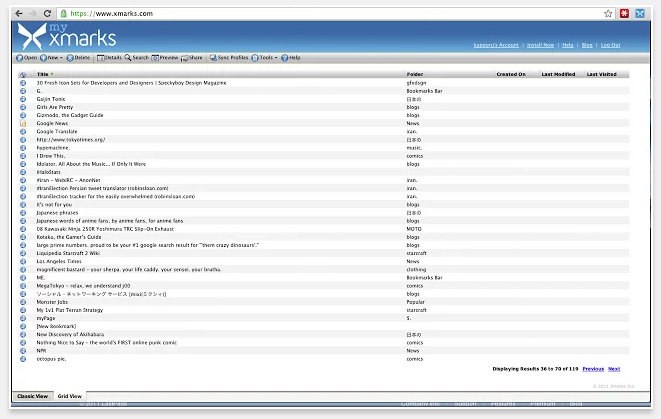Click the Log Out link

tap(610, 45)
